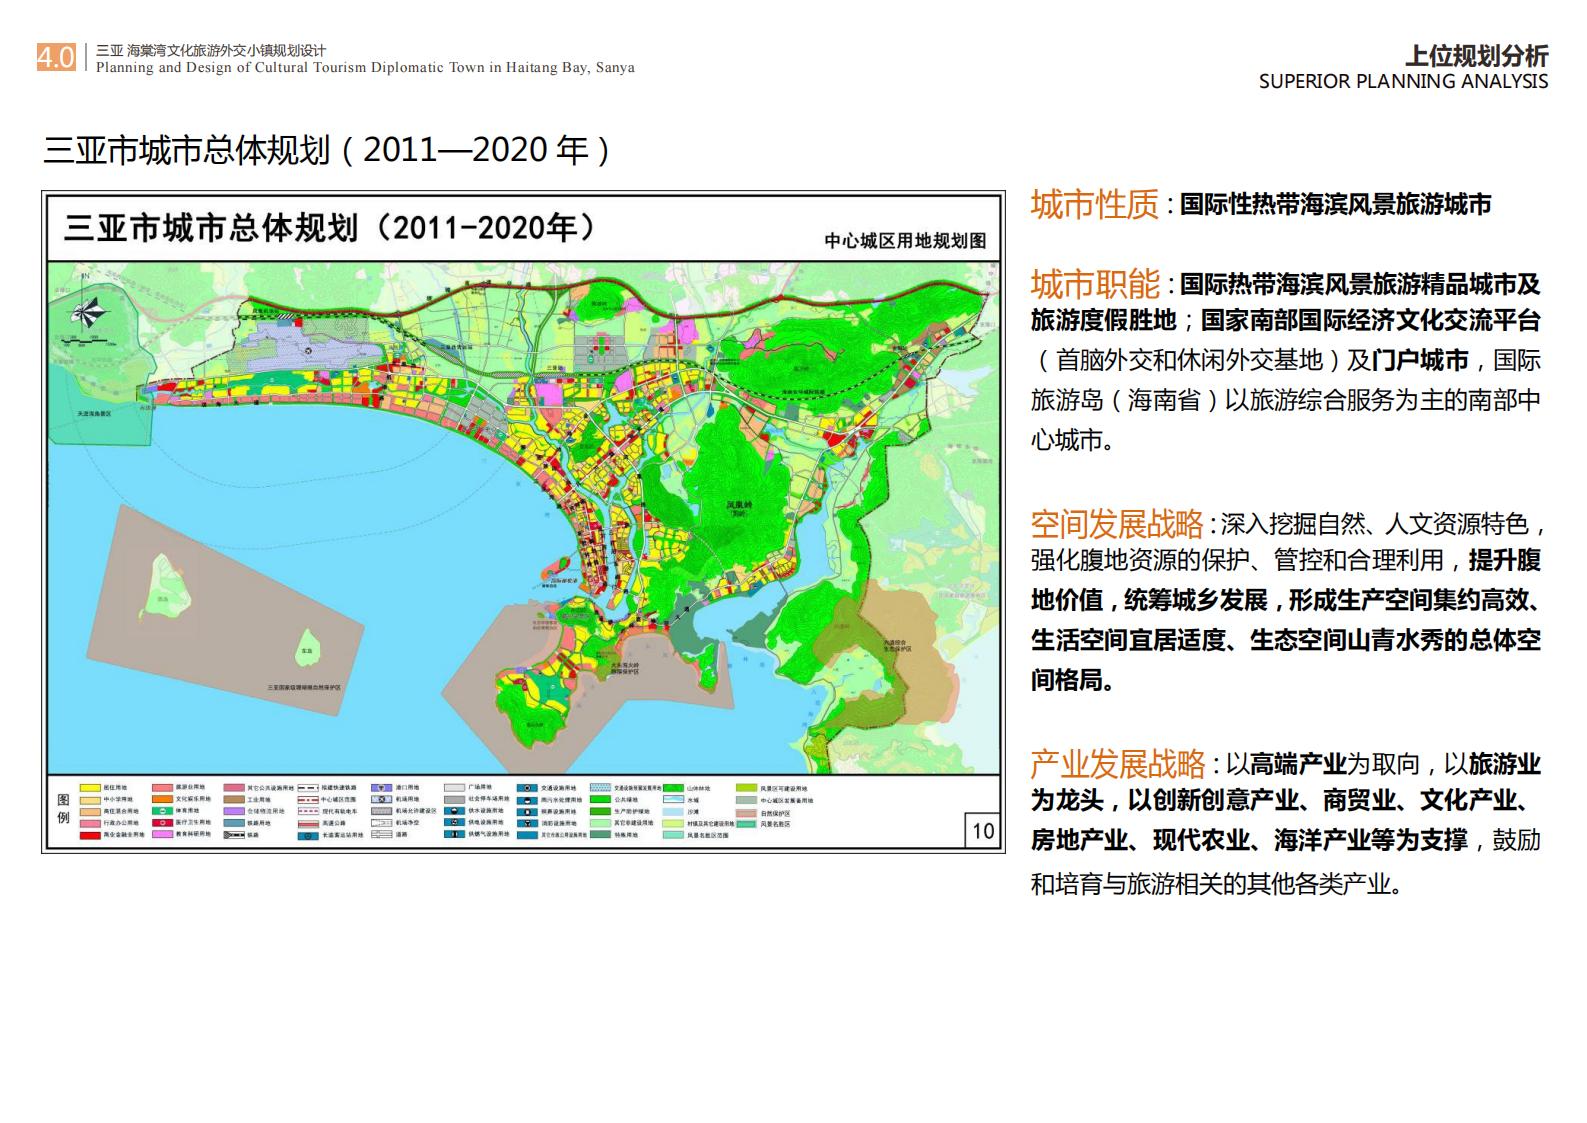Viewport: 1587px width, 1123px height.
Task: Click the 城市职能 orange heading
Action: (x=1094, y=284)
